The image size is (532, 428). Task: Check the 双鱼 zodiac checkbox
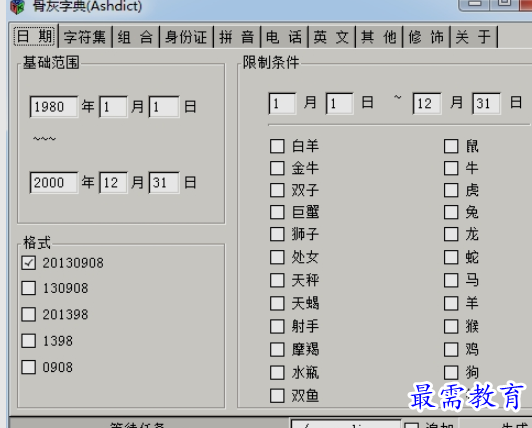[277, 395]
